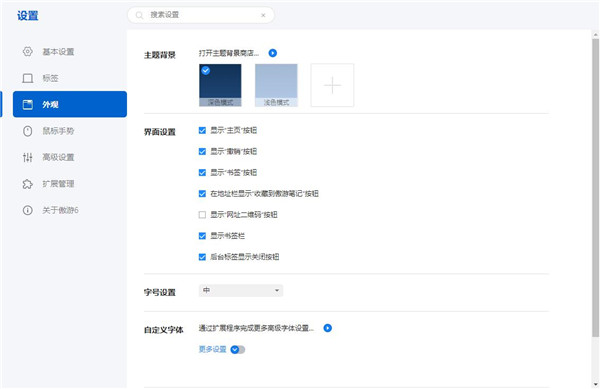The height and width of the screenshot is (389, 600).
Task: Click the 主题背景 section label
Action: 160,55
